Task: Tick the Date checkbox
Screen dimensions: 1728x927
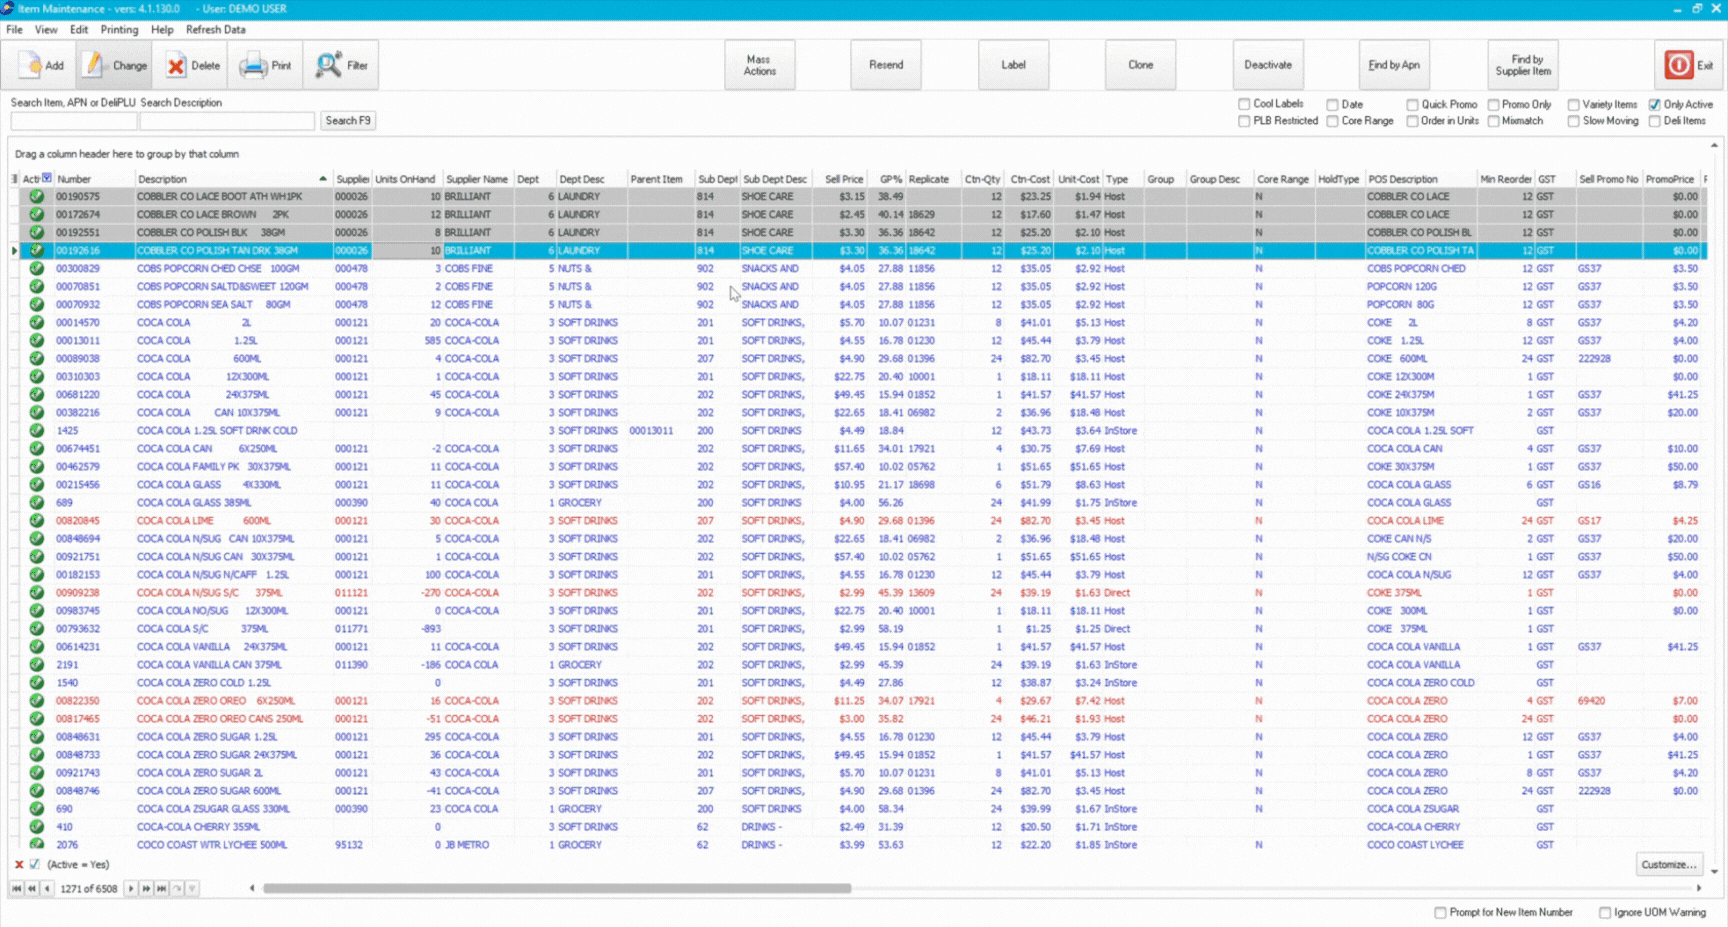Action: (x=1332, y=104)
